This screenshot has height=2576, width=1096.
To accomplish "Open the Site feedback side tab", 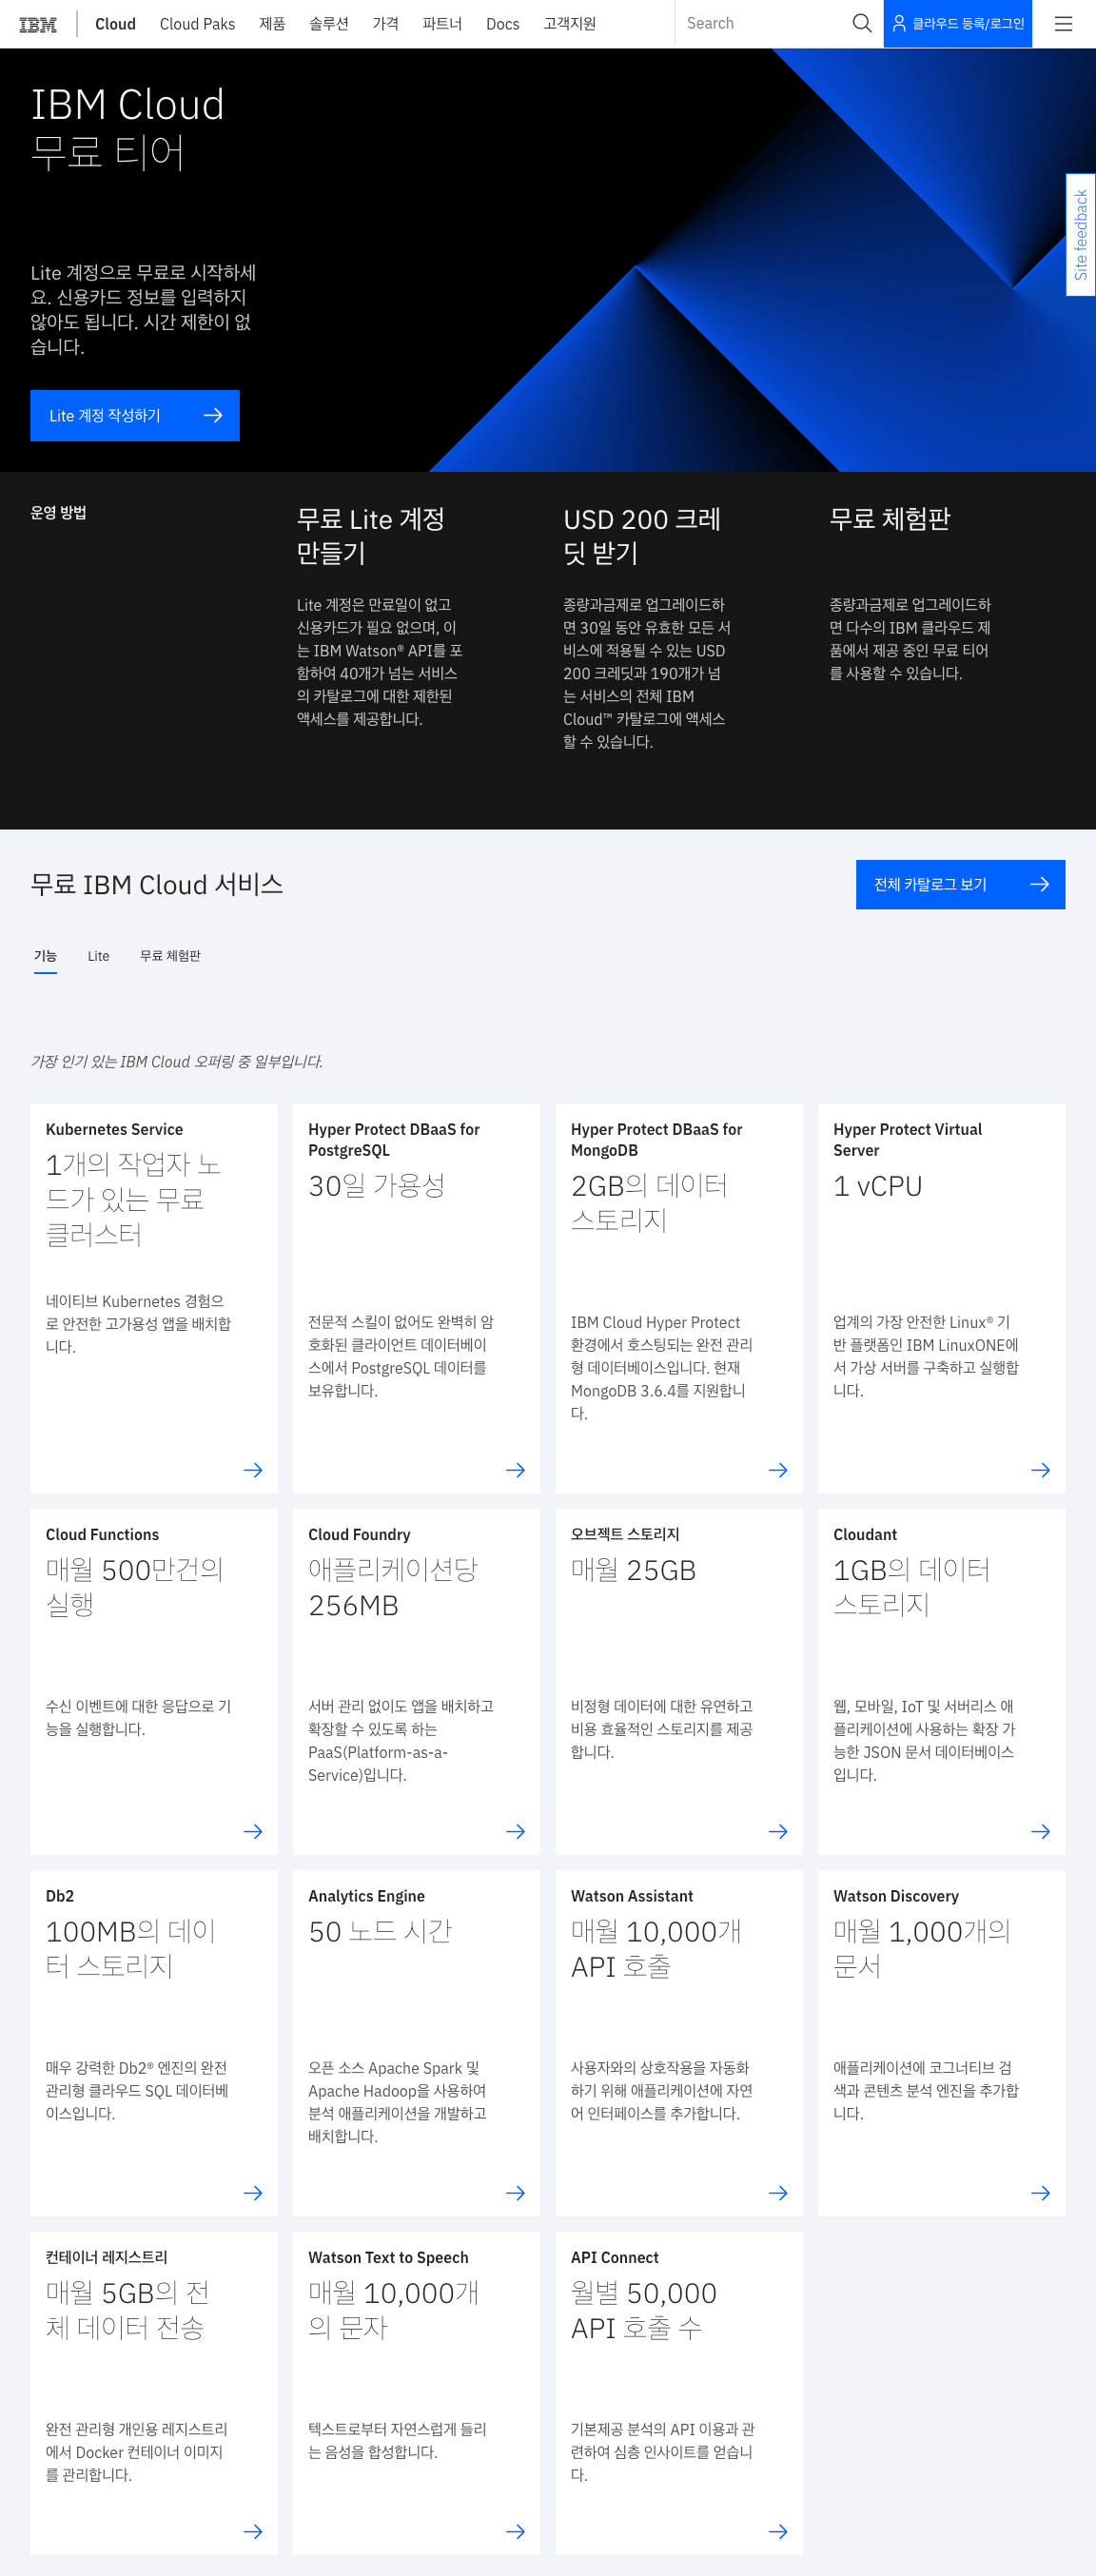I will click(1080, 235).
